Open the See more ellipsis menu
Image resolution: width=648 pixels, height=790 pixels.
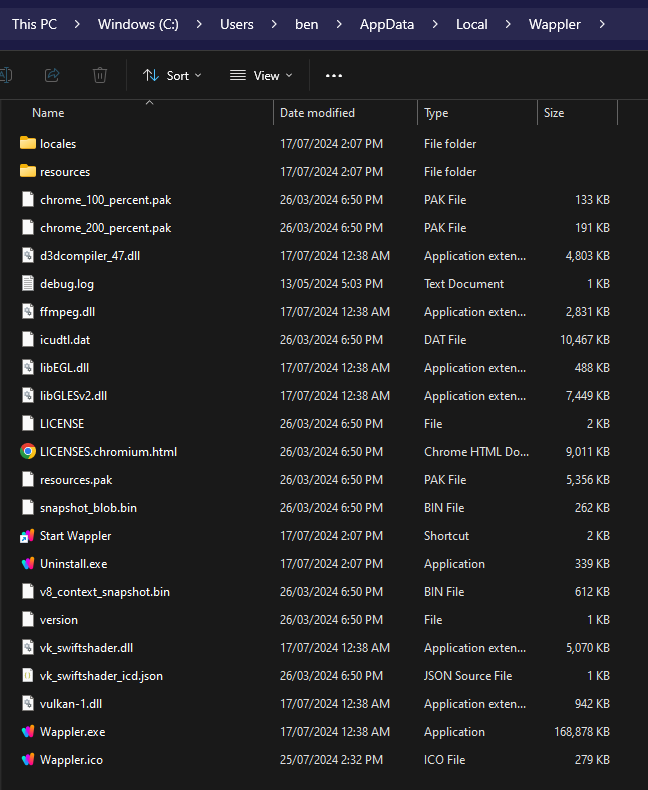pos(334,76)
